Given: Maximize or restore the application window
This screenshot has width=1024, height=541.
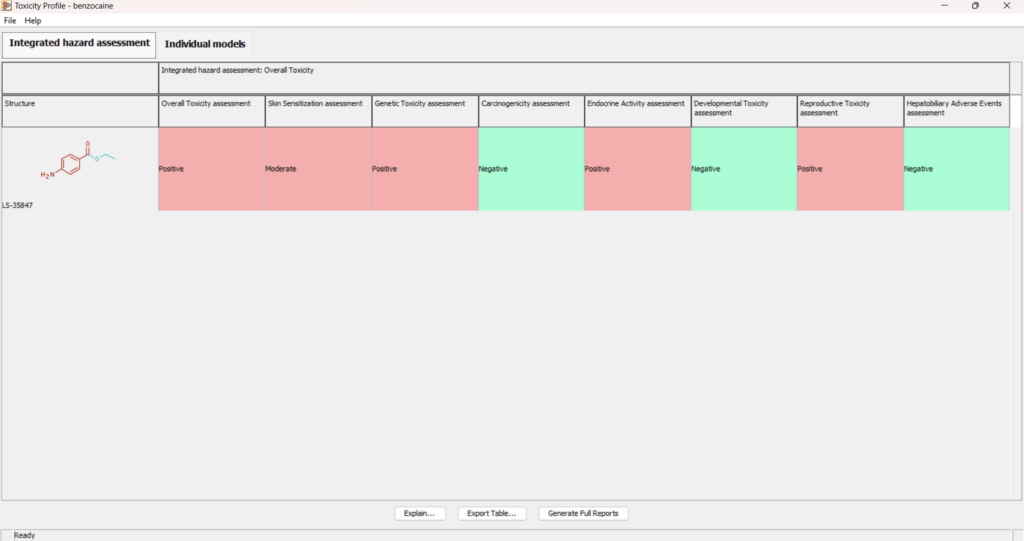Looking at the screenshot, I should [x=975, y=6].
